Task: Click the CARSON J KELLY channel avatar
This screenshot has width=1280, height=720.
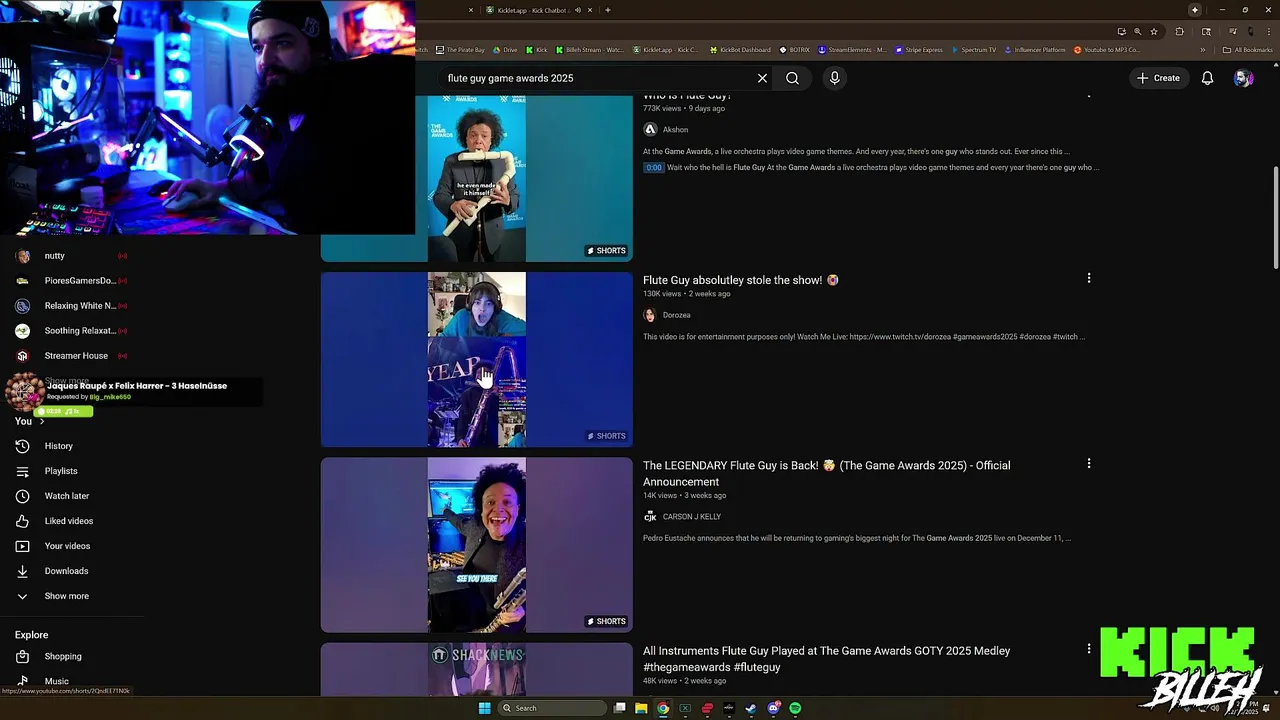Action: pos(650,517)
